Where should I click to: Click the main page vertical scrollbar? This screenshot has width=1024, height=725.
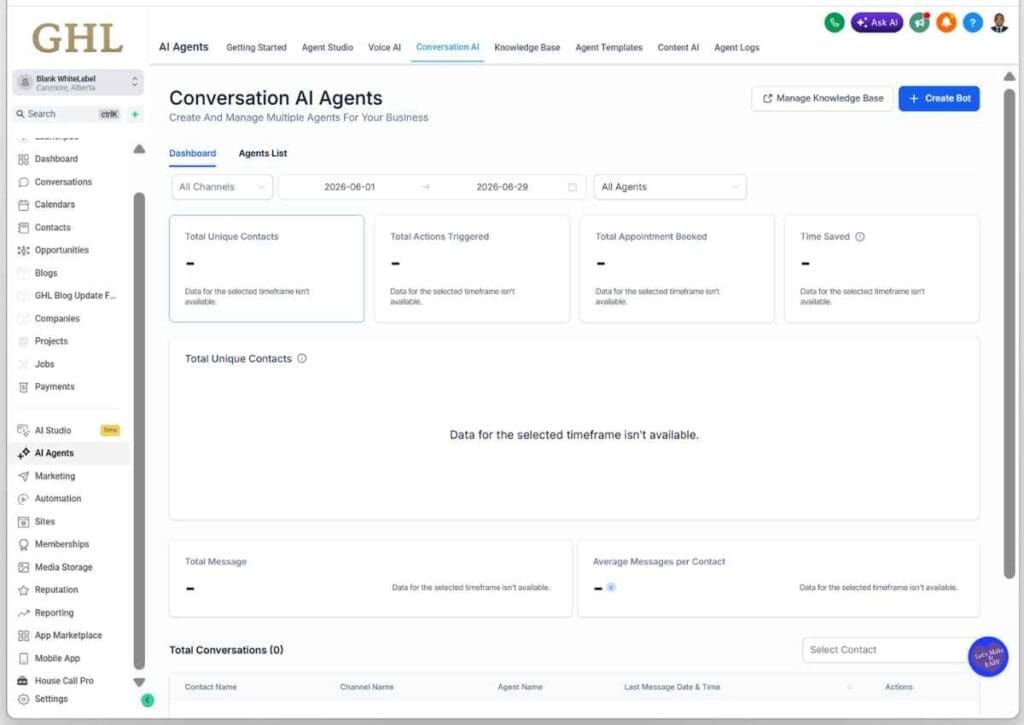click(x=1009, y=333)
